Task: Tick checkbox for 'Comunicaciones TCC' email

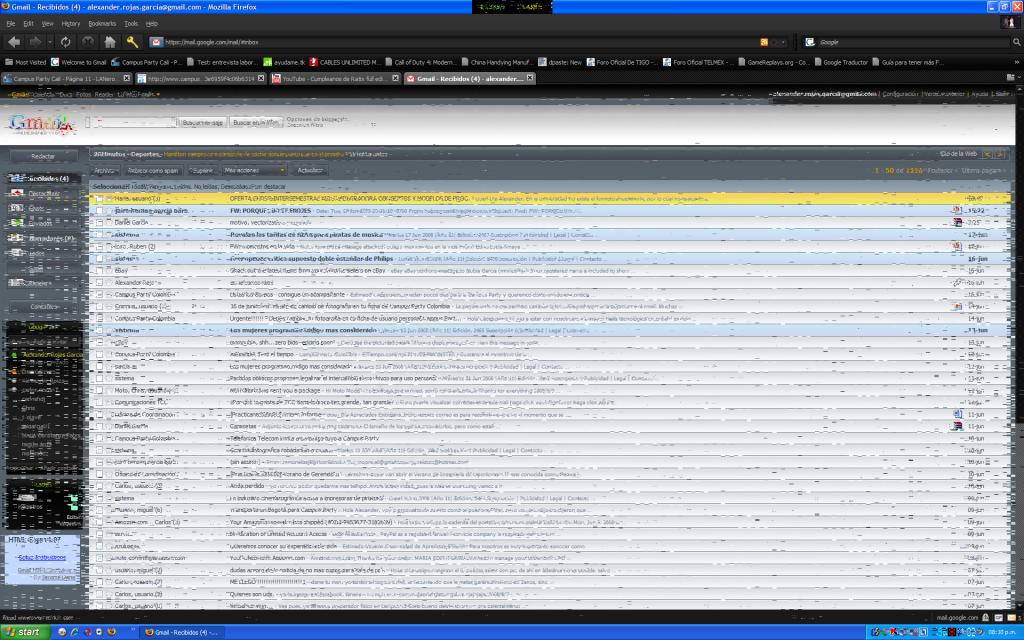Action: tap(99, 402)
